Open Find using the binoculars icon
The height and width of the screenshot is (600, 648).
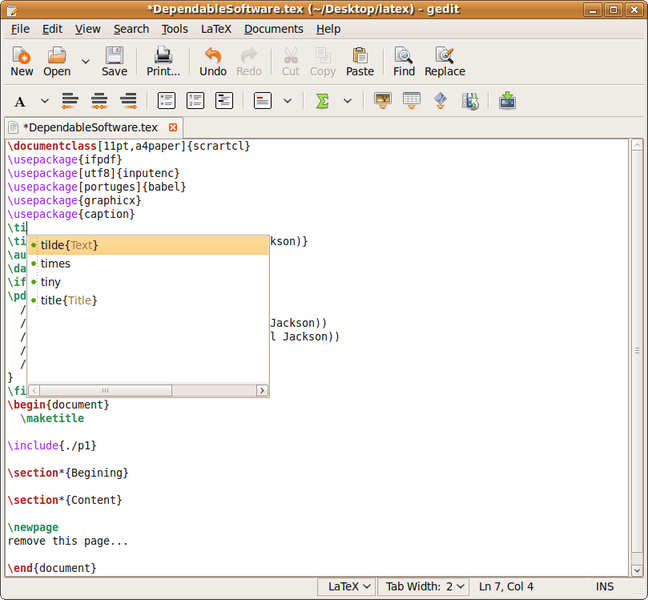point(404,60)
